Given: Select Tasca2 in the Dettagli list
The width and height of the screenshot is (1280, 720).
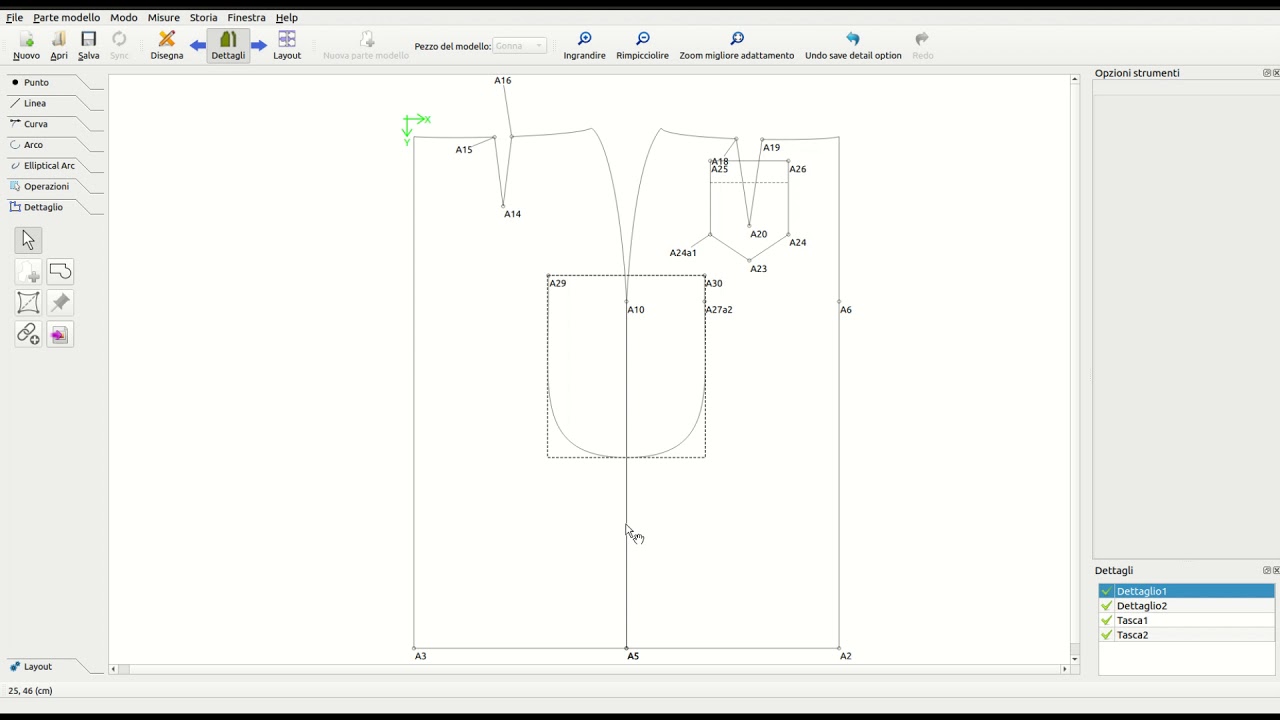Looking at the screenshot, I should 1186,635.
